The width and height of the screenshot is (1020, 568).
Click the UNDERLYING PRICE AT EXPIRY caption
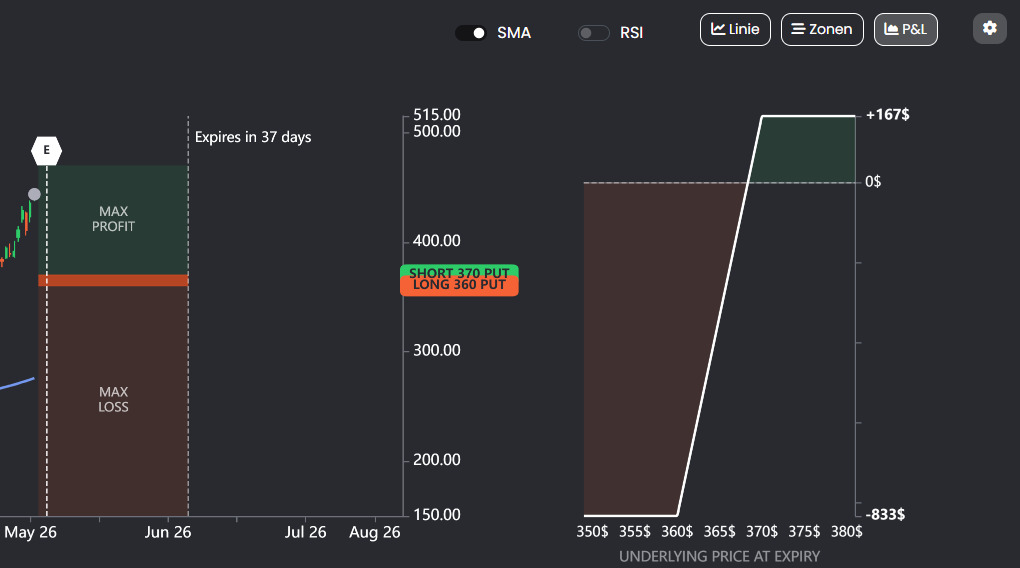coord(719,556)
